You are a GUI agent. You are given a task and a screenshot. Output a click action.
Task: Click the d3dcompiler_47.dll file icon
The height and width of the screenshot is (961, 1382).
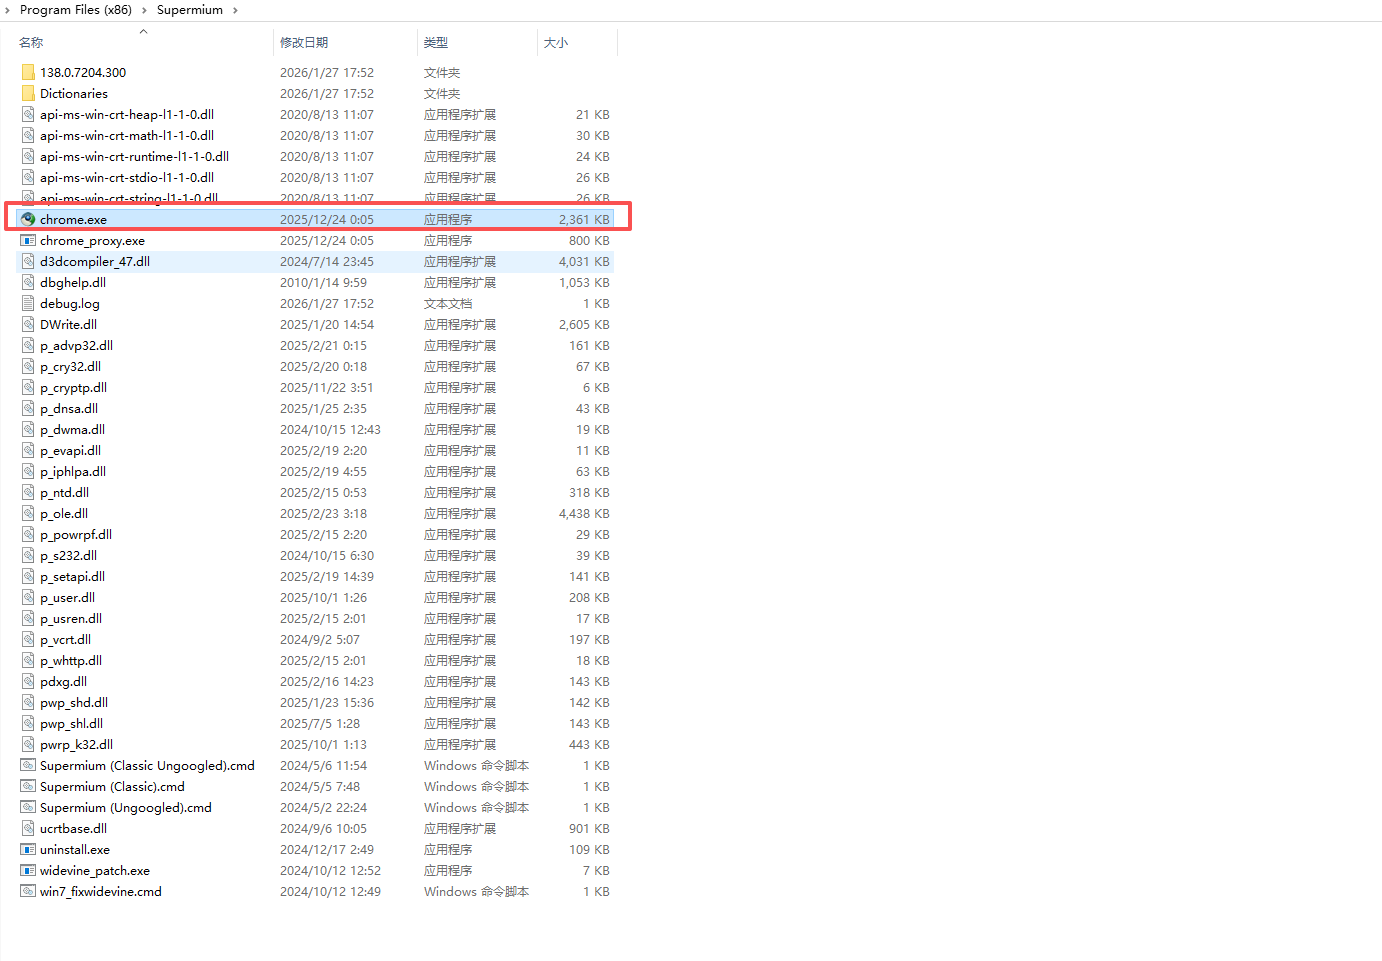[x=28, y=261]
